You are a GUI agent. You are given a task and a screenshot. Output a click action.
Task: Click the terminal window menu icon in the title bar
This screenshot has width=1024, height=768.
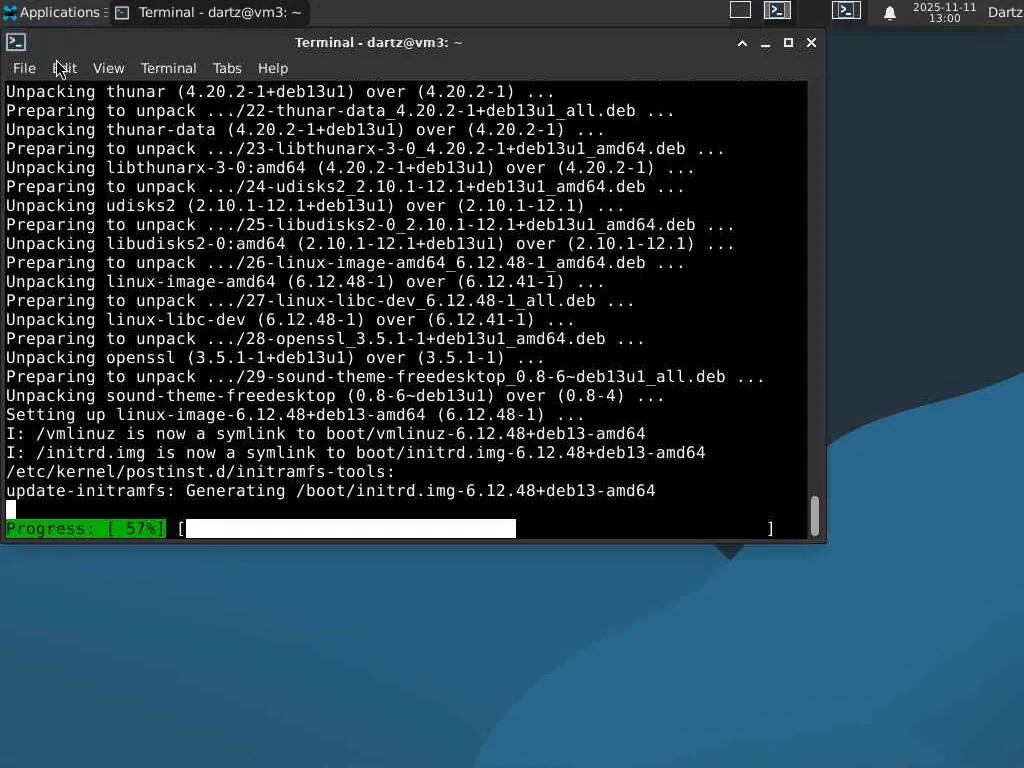pyautogui.click(x=16, y=42)
